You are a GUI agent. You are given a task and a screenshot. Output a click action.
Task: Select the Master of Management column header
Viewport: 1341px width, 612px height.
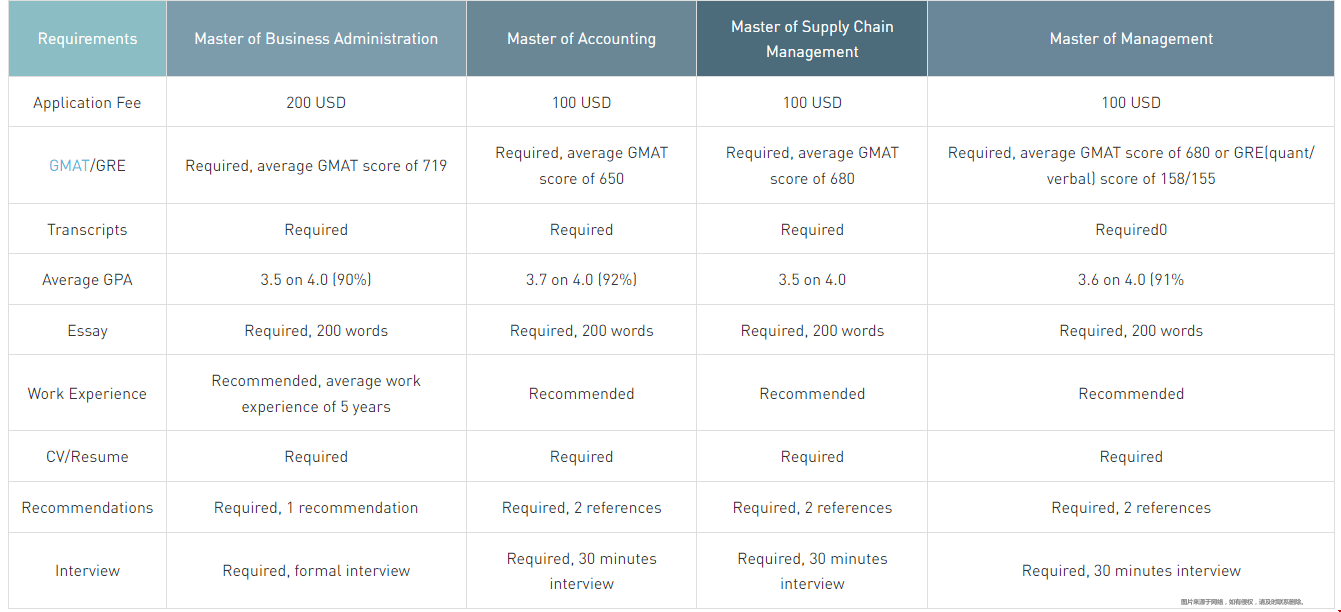[1131, 39]
